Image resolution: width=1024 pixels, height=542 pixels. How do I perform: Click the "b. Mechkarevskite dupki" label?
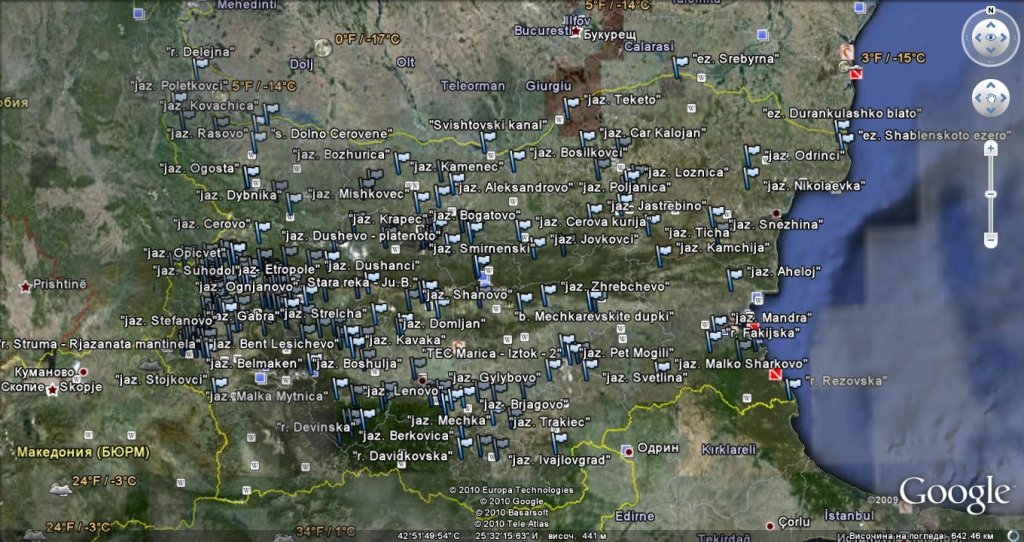(x=593, y=316)
